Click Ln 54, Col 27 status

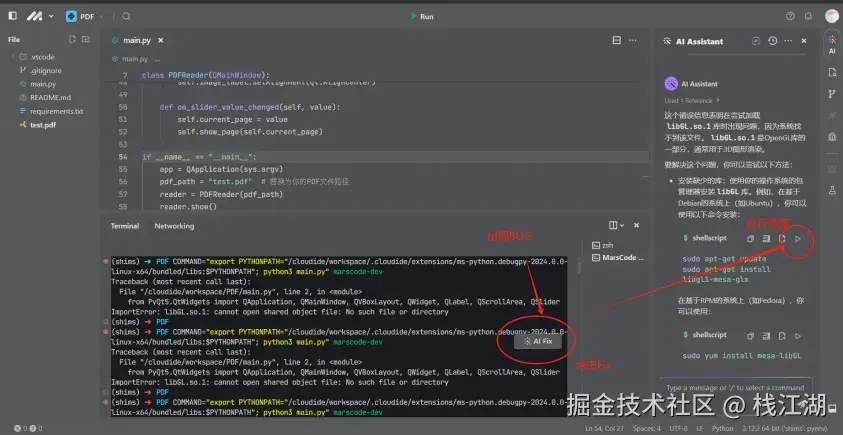tap(606, 429)
